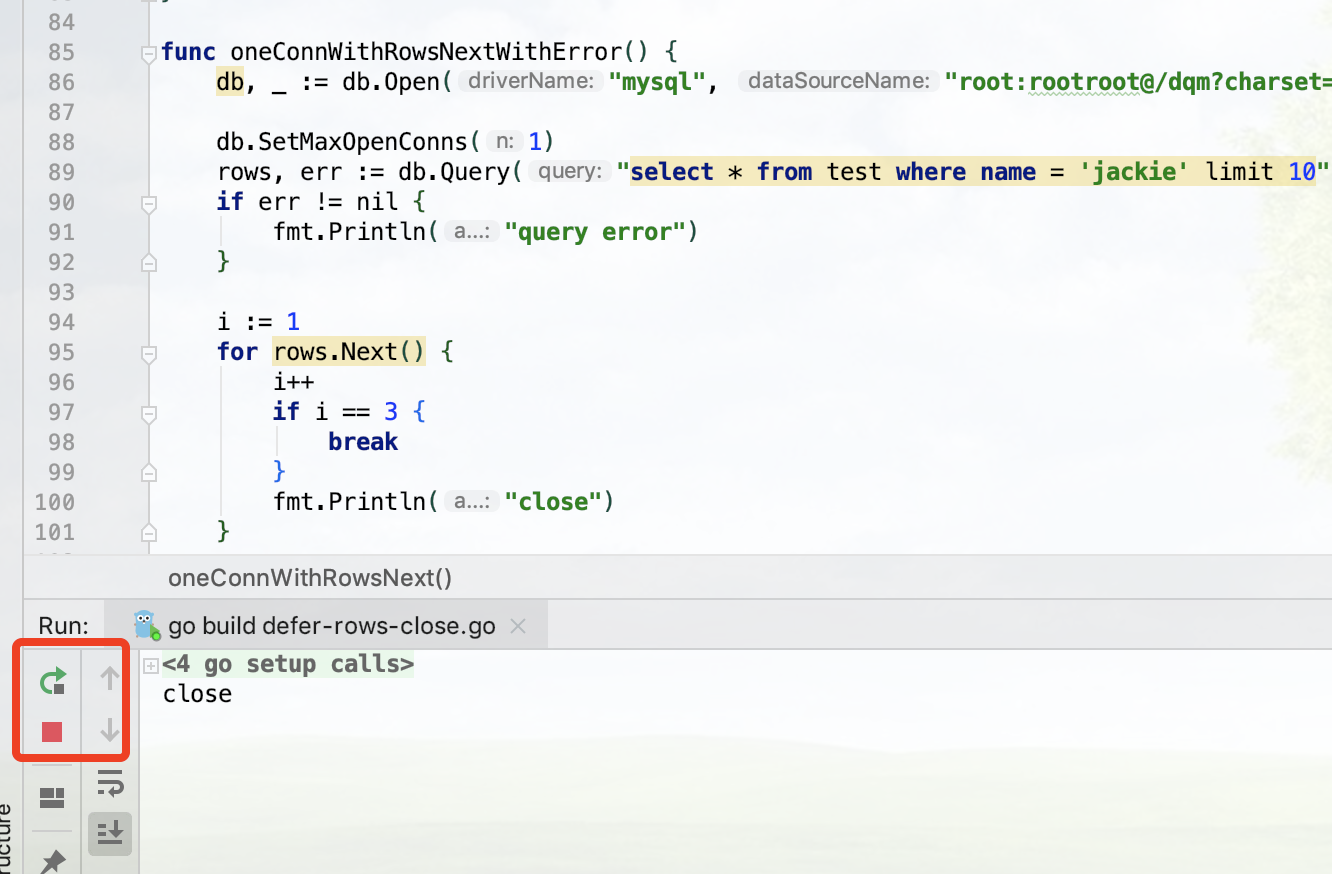Viewport: 1332px width, 874px height.
Task: Expand the <4 go setup calls> fold
Action: click(150, 665)
